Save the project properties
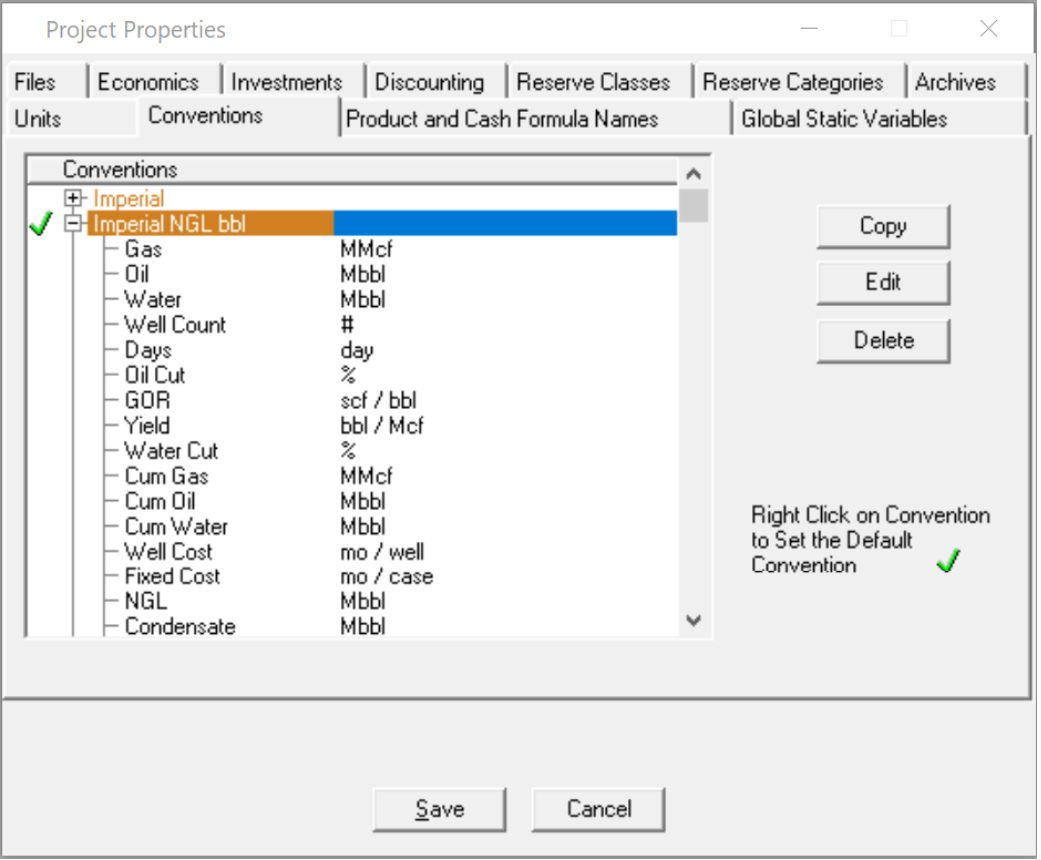The width and height of the screenshot is (1041, 860). [439, 809]
